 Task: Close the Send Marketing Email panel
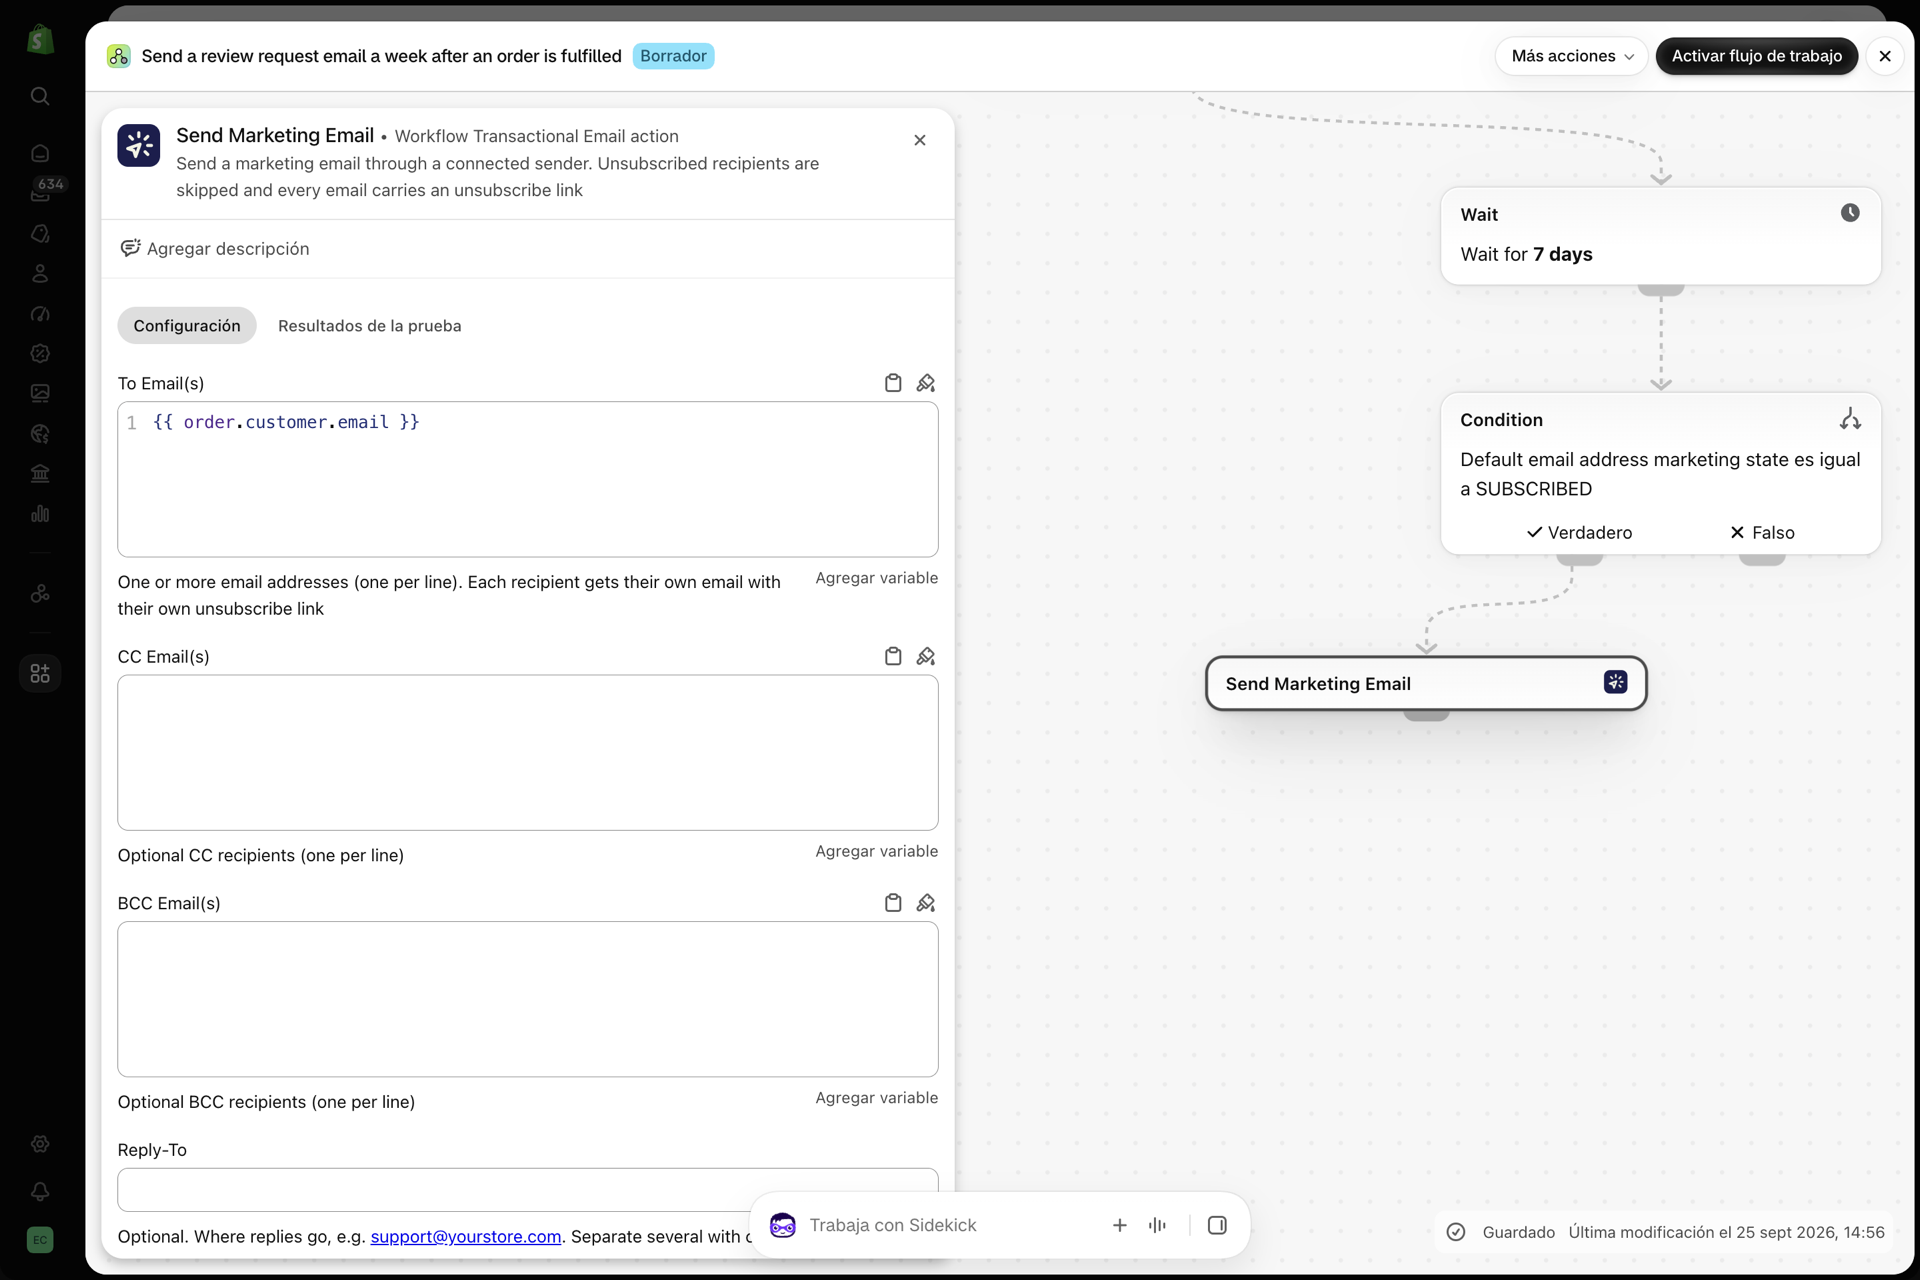click(x=920, y=140)
